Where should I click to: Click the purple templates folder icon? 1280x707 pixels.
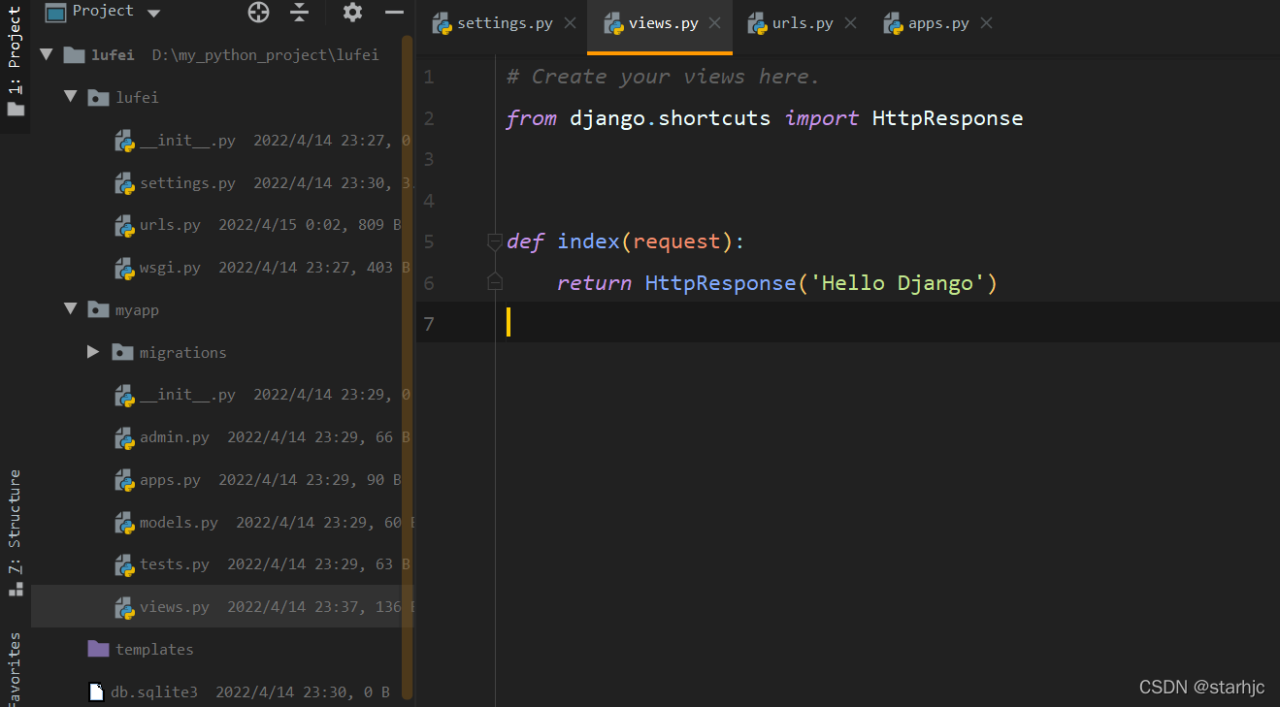coord(98,649)
